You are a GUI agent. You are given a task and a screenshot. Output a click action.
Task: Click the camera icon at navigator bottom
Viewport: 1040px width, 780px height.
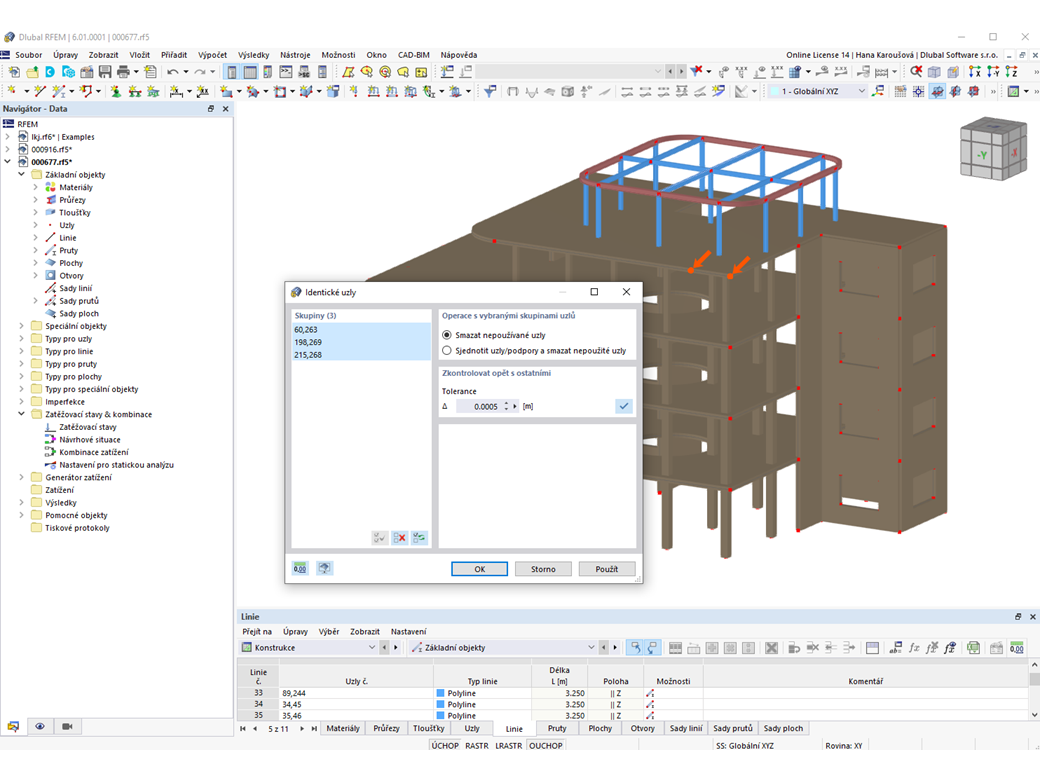coord(67,726)
